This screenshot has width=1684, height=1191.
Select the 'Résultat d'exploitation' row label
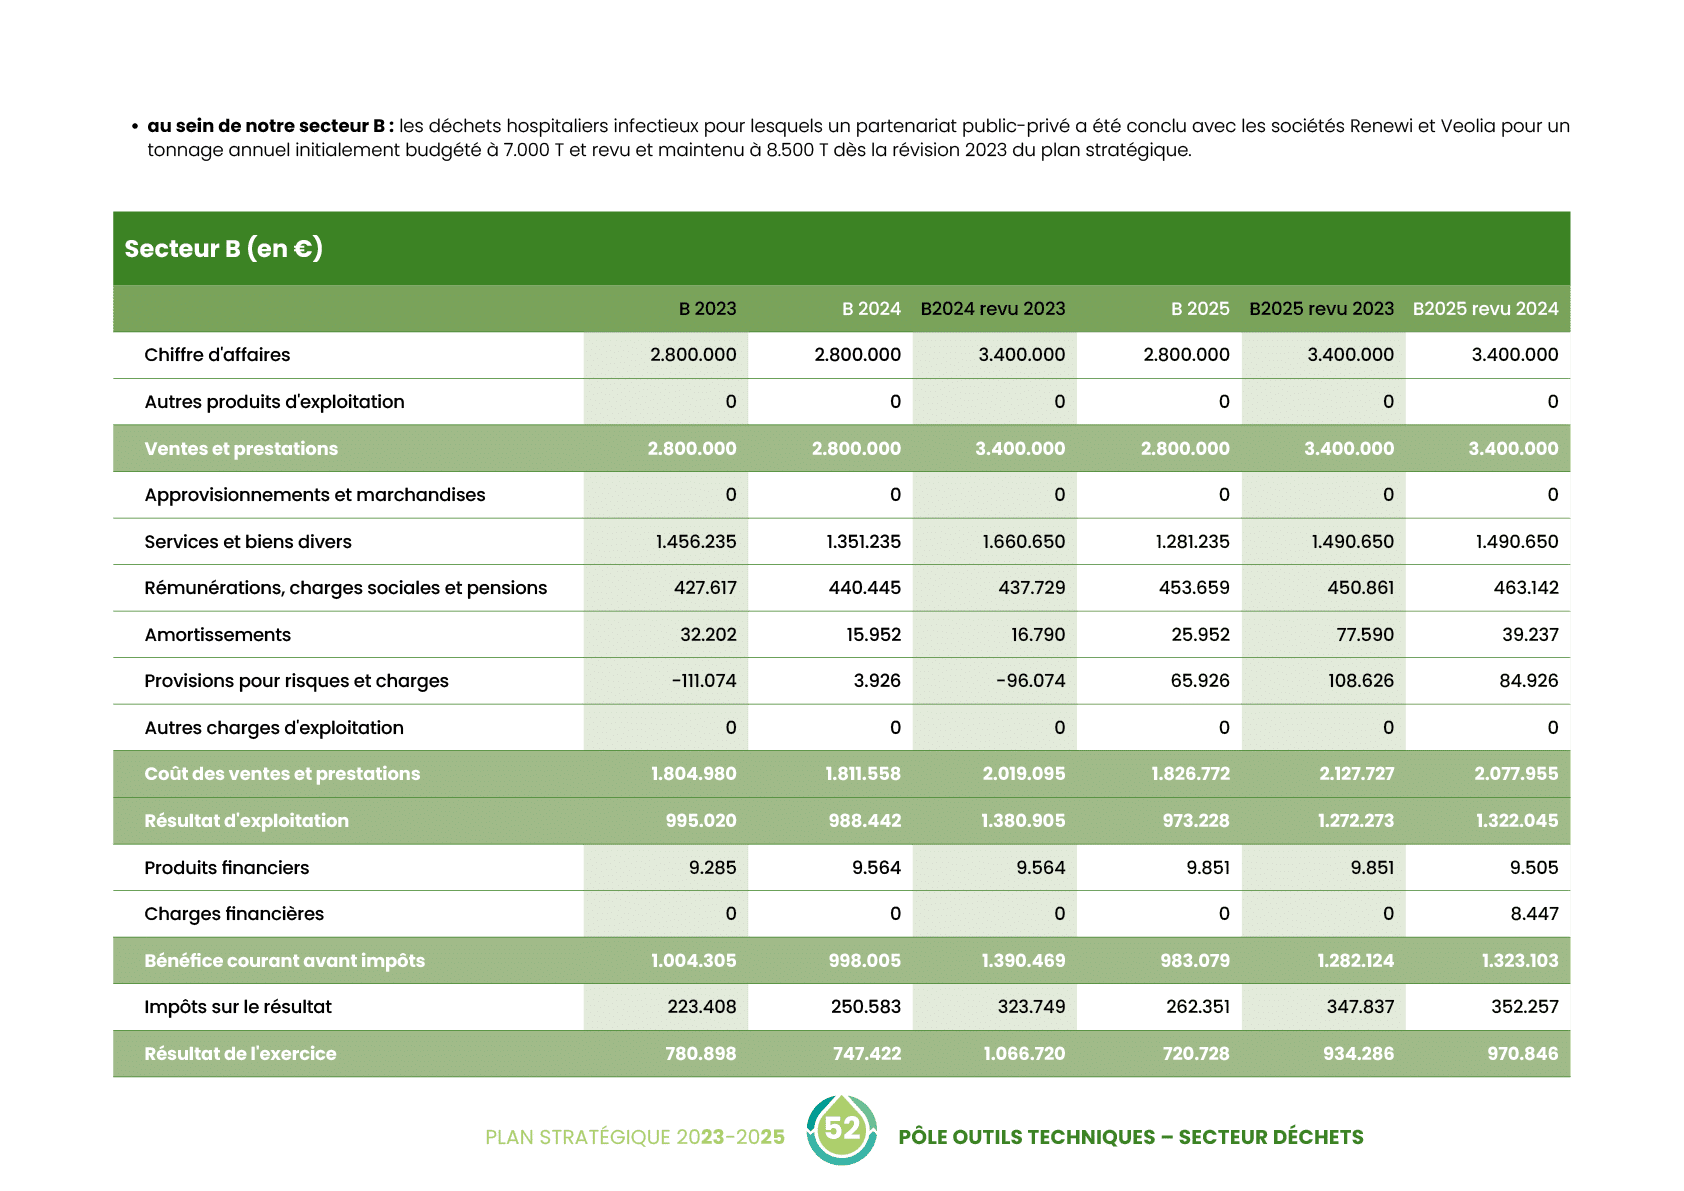point(246,821)
